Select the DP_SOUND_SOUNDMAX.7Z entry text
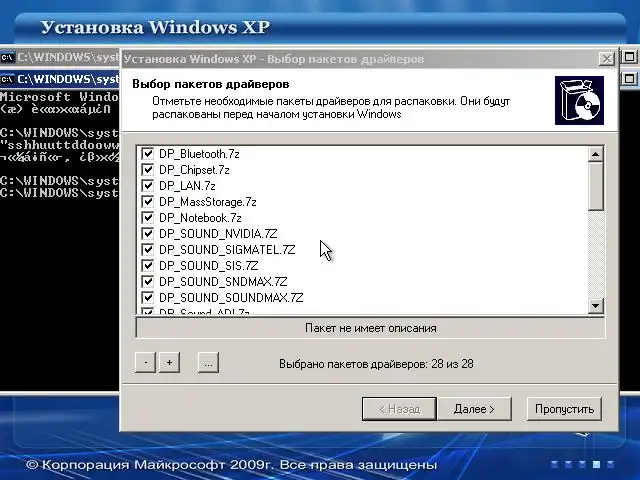Image resolution: width=640 pixels, height=480 pixels. coord(231,298)
